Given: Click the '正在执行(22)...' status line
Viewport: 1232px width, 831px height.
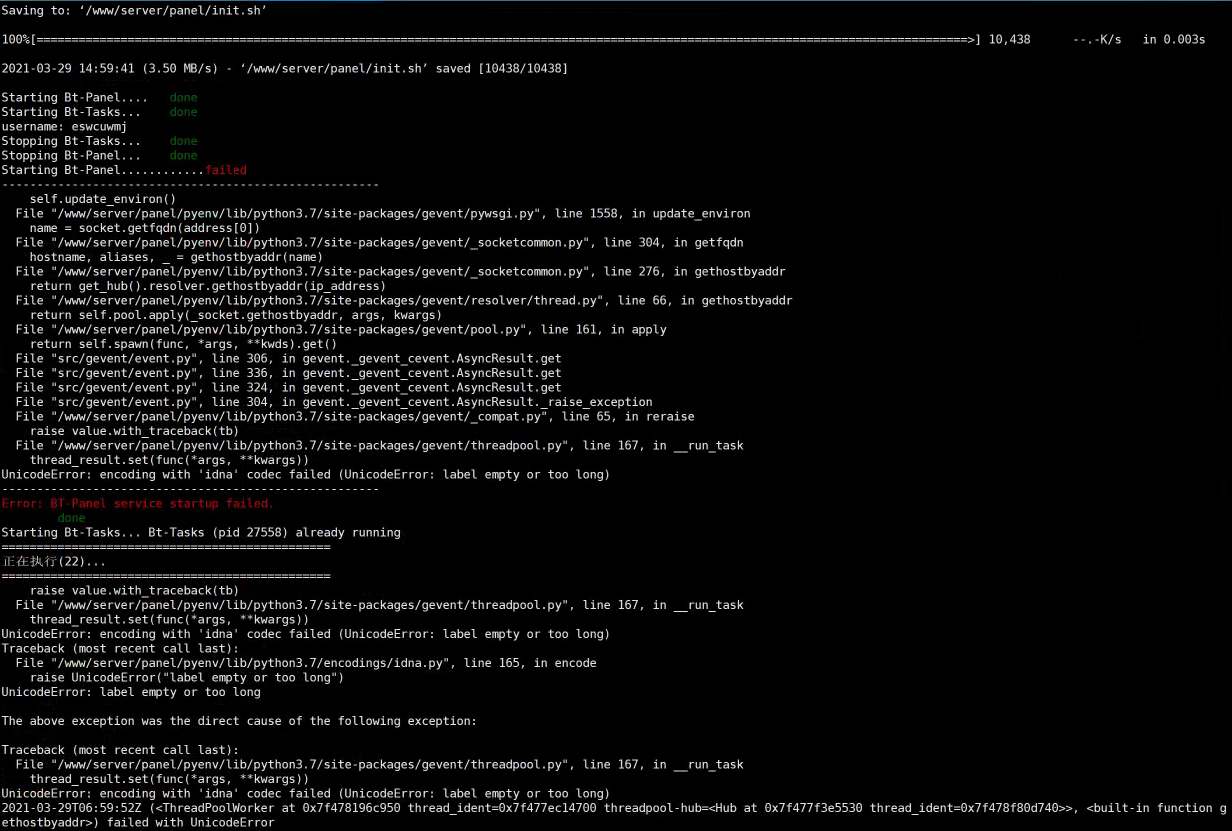Looking at the screenshot, I should coord(54,562).
